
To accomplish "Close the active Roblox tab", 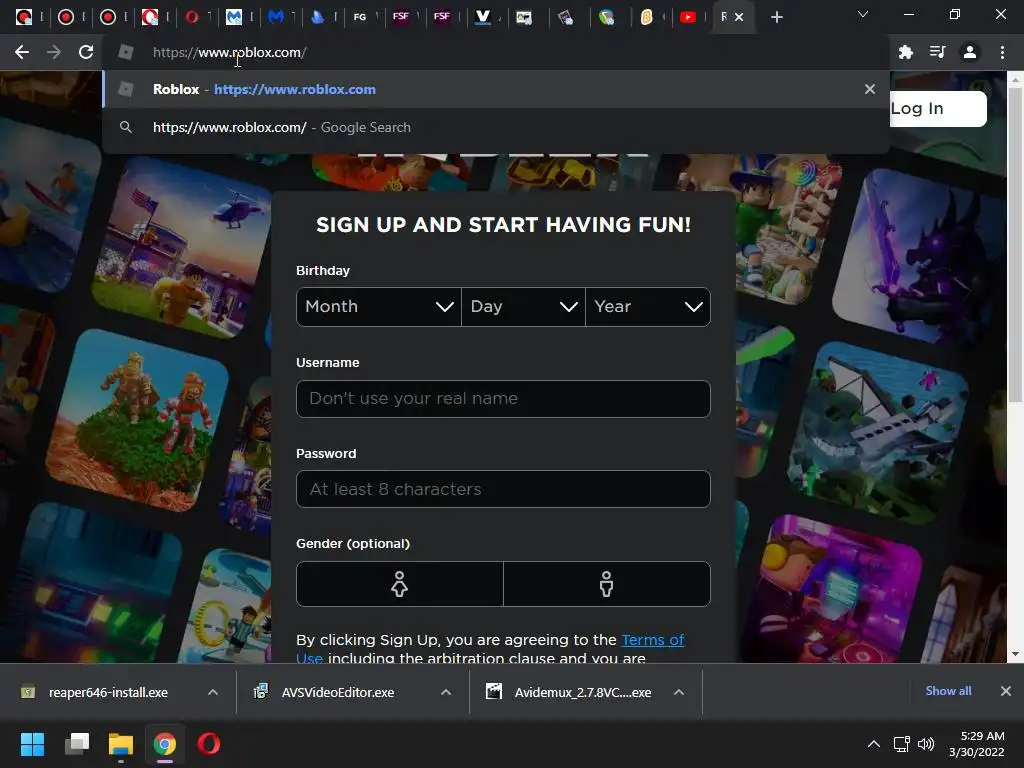I will click(x=739, y=17).
